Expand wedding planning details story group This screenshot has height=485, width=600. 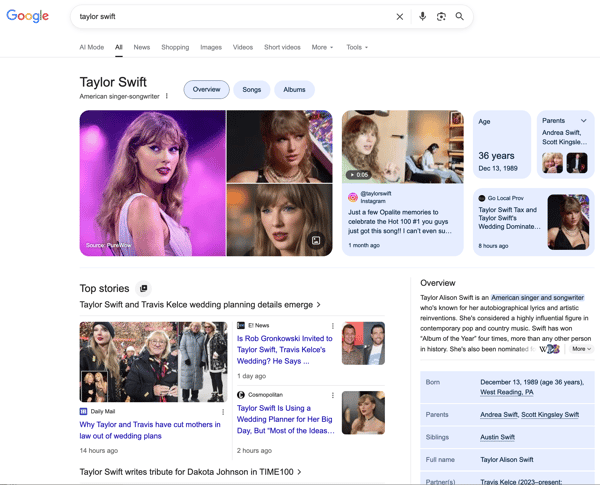200,305
